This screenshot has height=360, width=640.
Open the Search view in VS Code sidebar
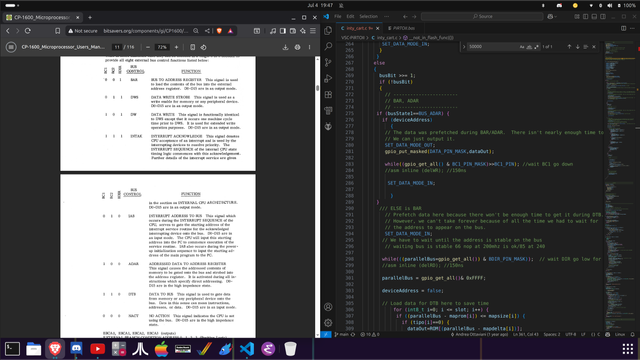(328, 46)
